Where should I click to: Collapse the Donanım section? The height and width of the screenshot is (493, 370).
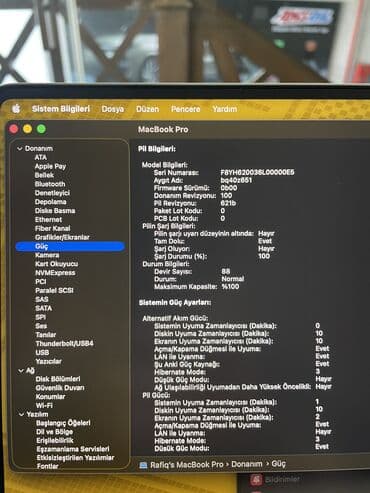point(20,149)
